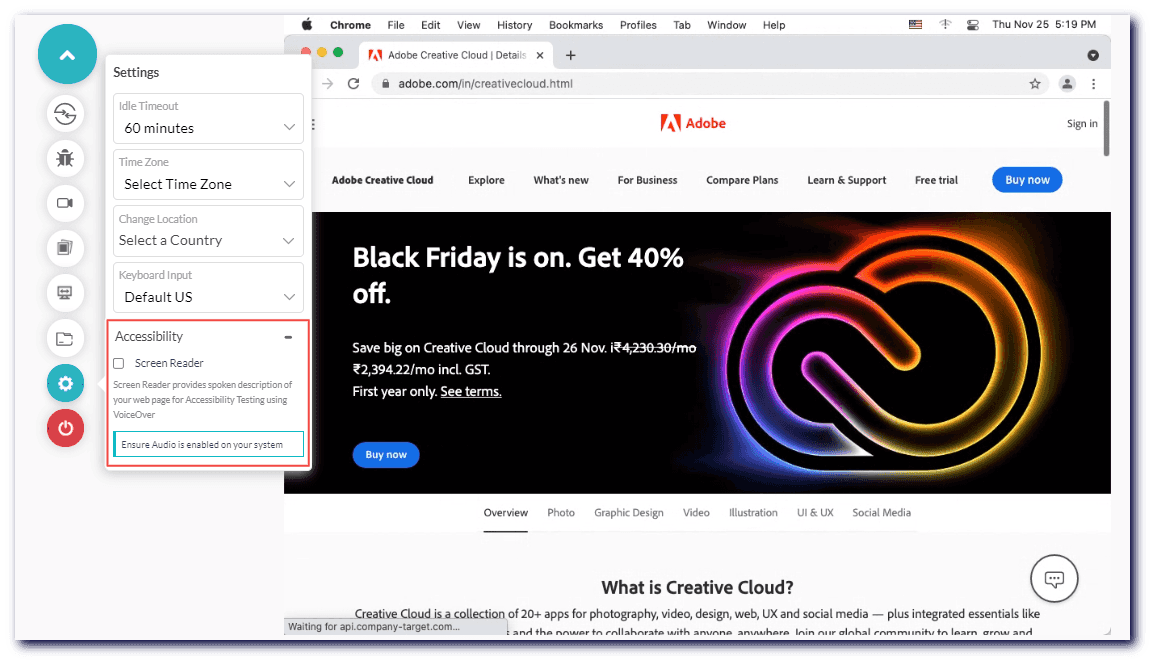The height and width of the screenshot is (665, 1155).
Task: Click the clock showing Thu Nov 25
Action: [1044, 24]
